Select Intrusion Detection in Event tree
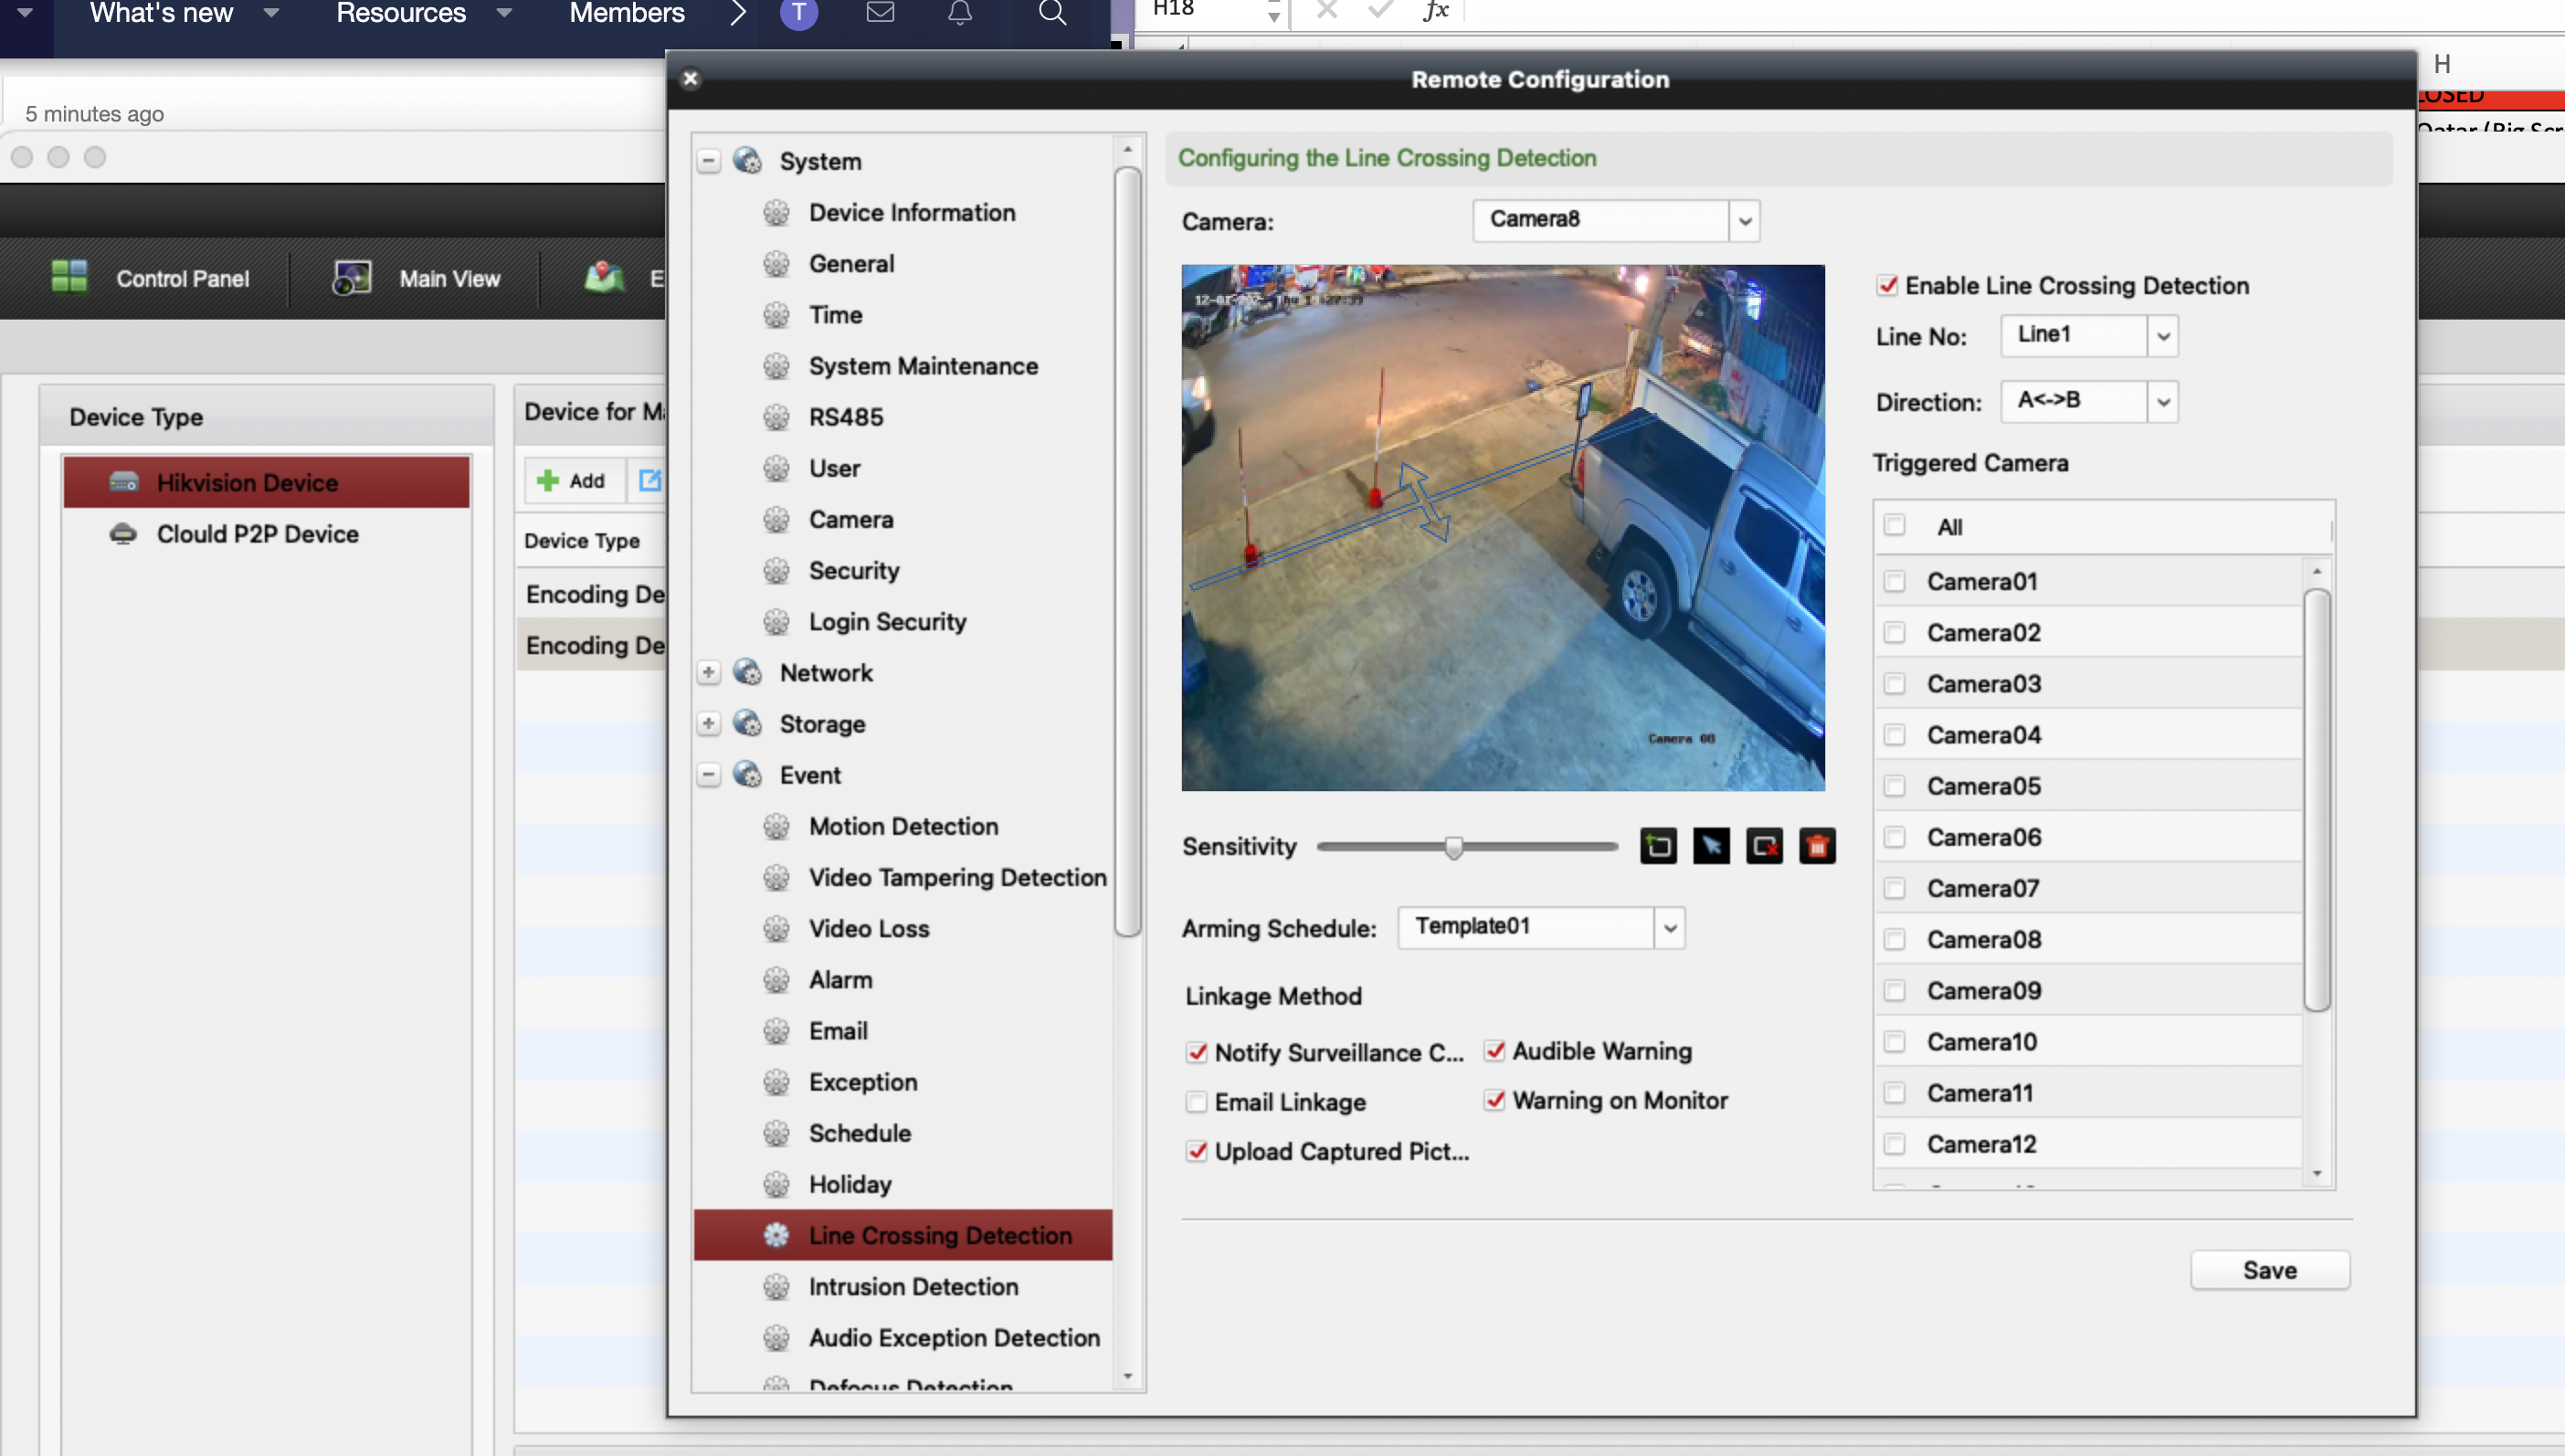Screen dimensions: 2565x1456 (x=913, y=1287)
